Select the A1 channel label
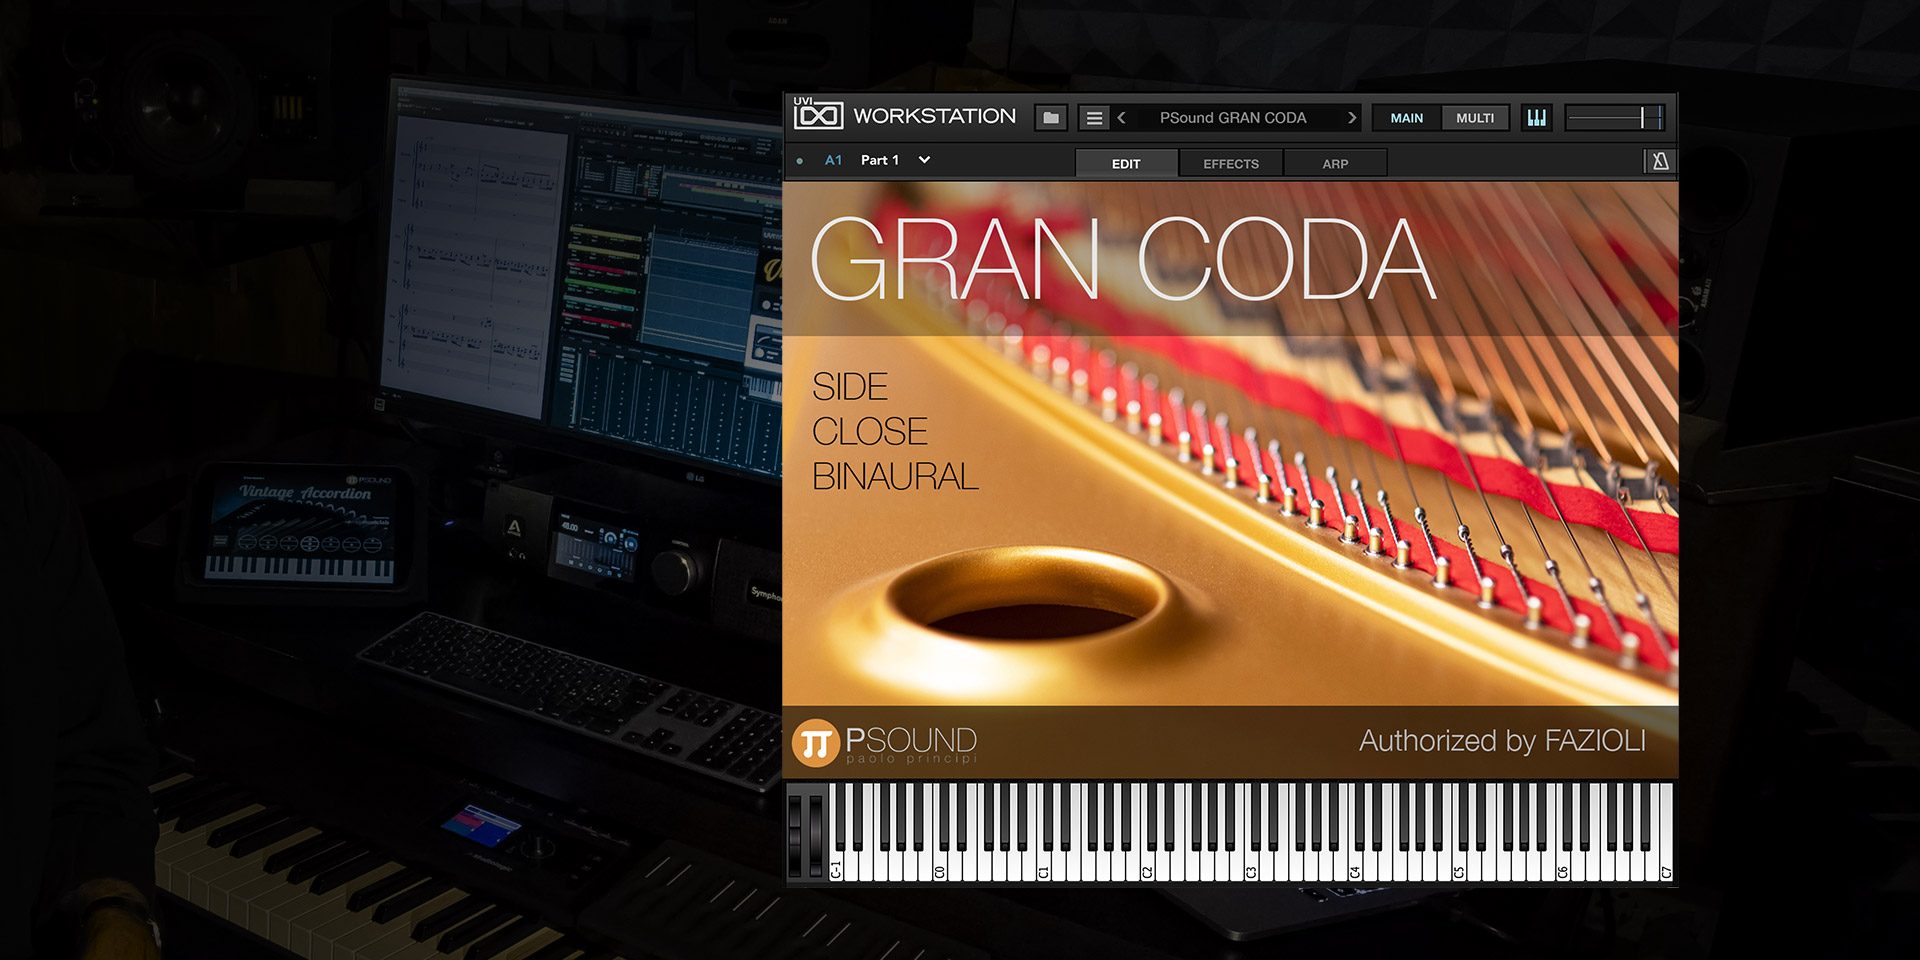Image resolution: width=1920 pixels, height=960 pixels. click(x=833, y=160)
